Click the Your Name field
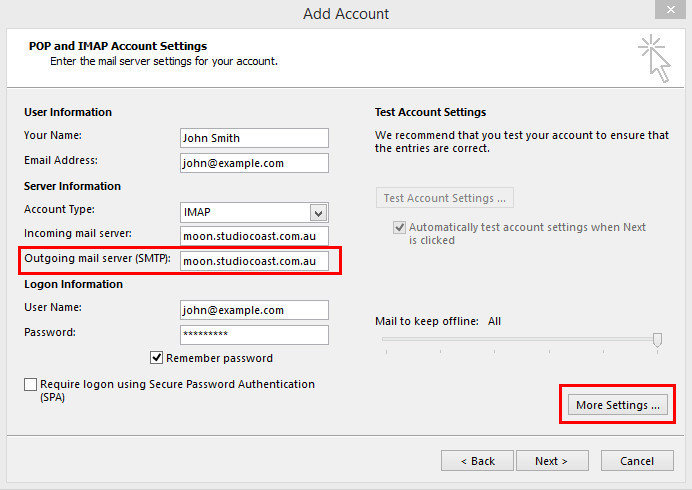 point(254,138)
